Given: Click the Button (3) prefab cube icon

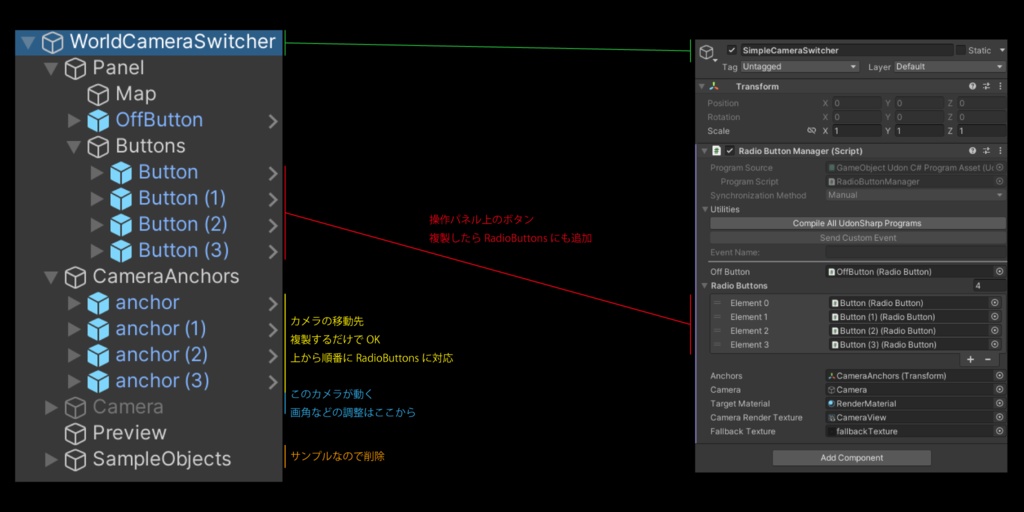Looking at the screenshot, I should [121, 251].
